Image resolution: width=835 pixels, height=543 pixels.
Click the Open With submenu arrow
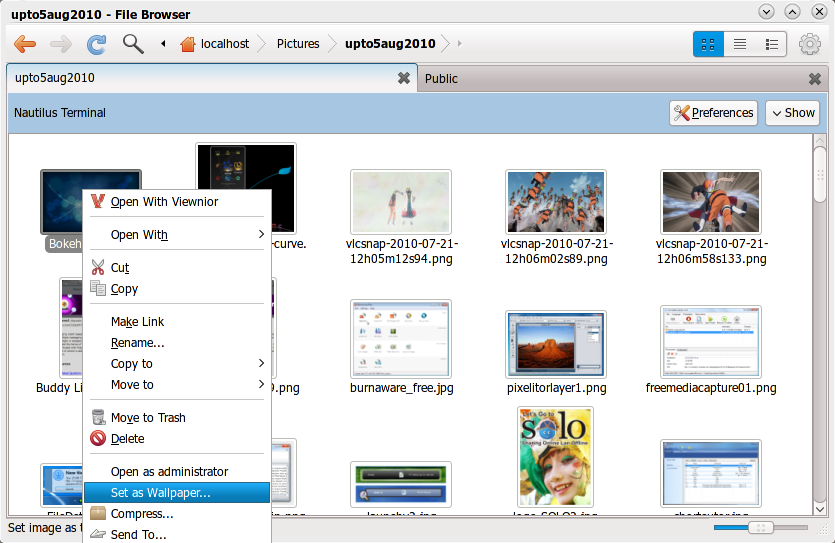(x=261, y=234)
